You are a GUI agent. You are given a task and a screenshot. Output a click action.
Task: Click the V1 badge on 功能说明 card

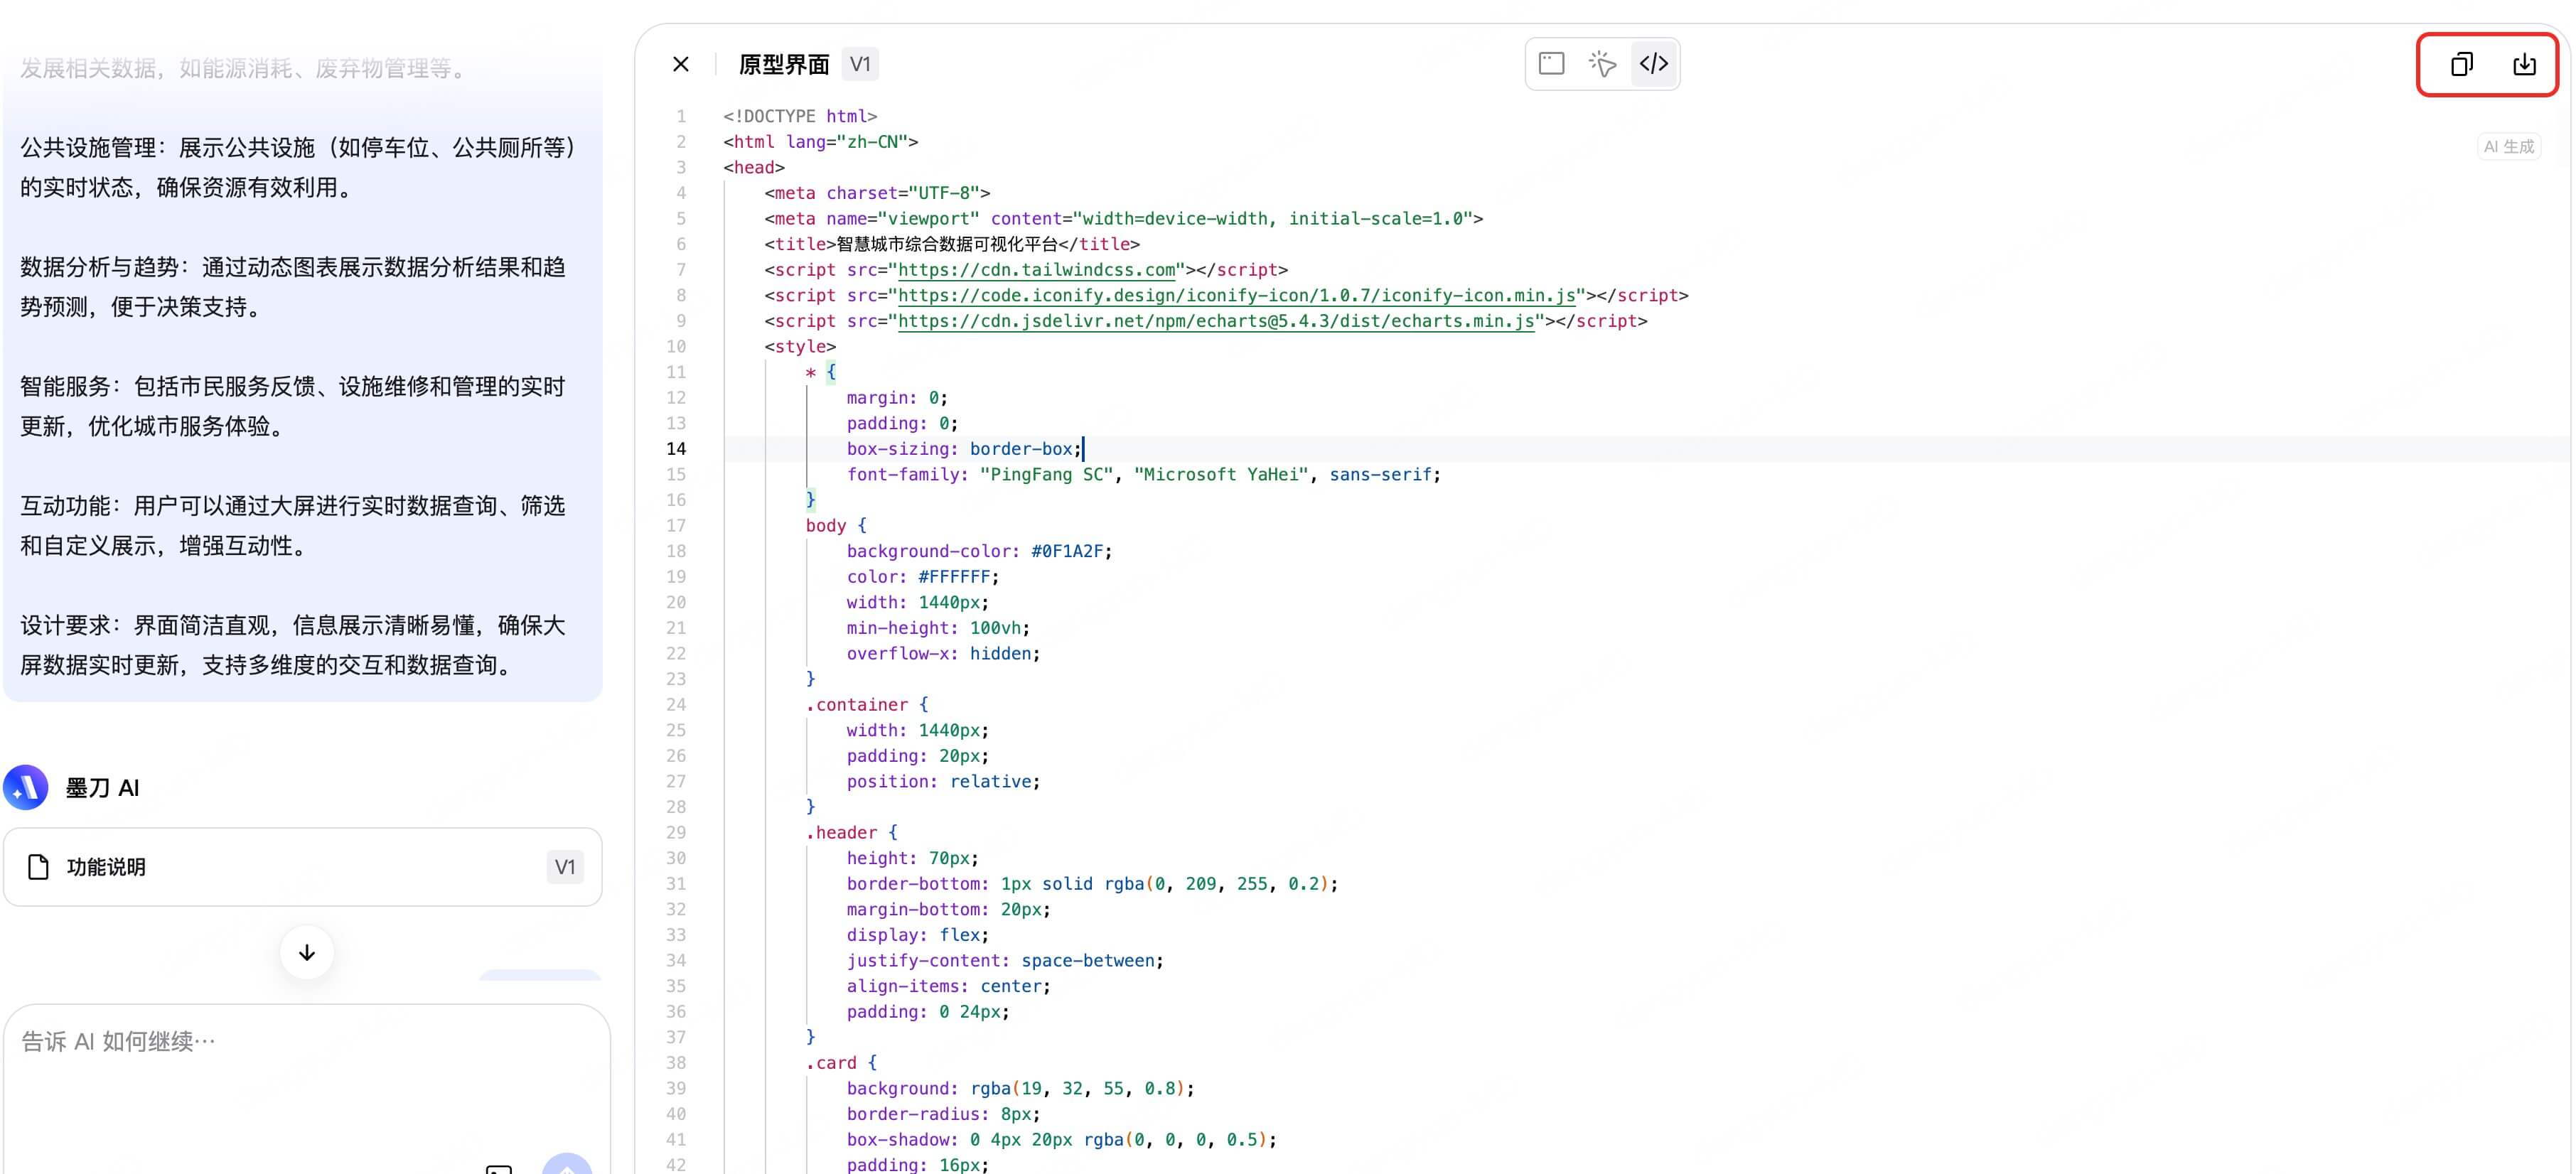(x=565, y=867)
